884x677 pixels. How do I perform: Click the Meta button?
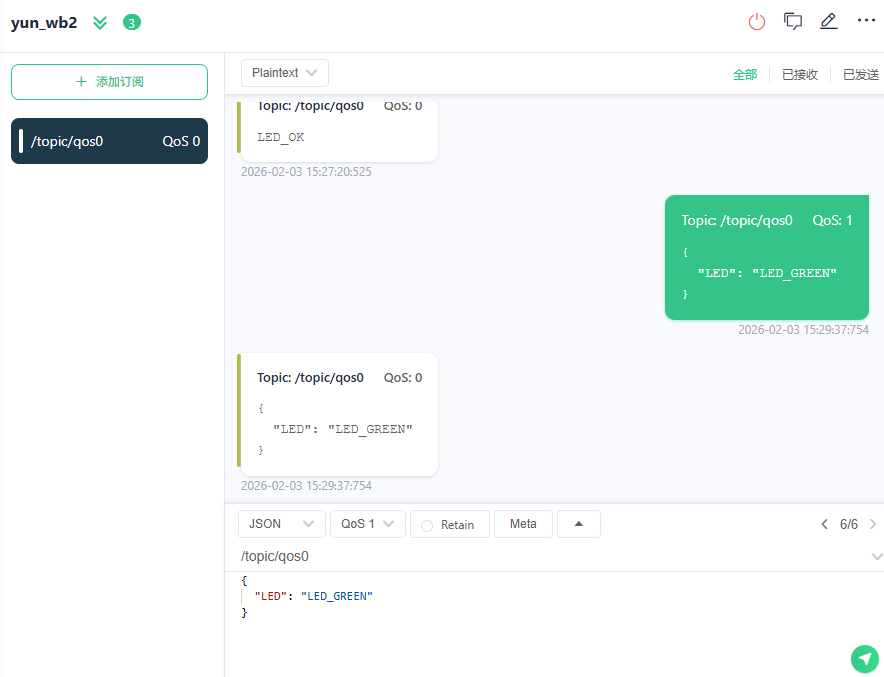(523, 524)
